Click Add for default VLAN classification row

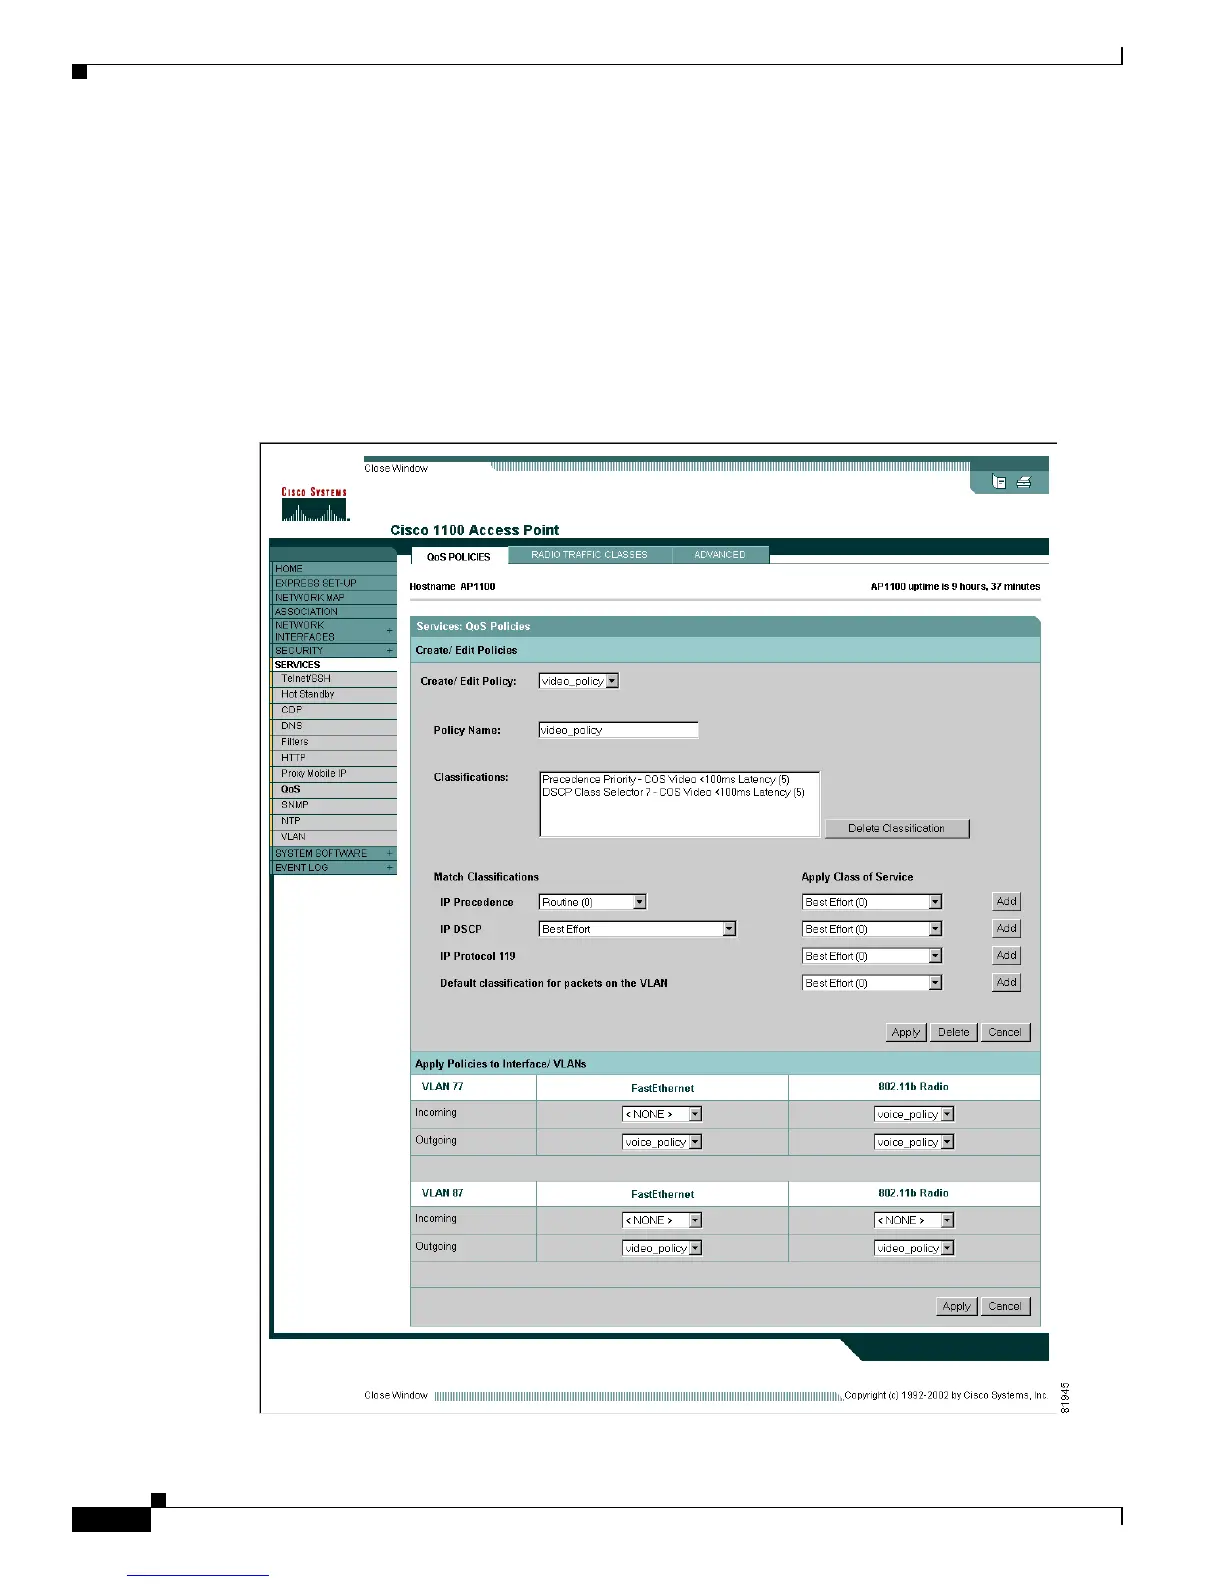coord(1006,982)
